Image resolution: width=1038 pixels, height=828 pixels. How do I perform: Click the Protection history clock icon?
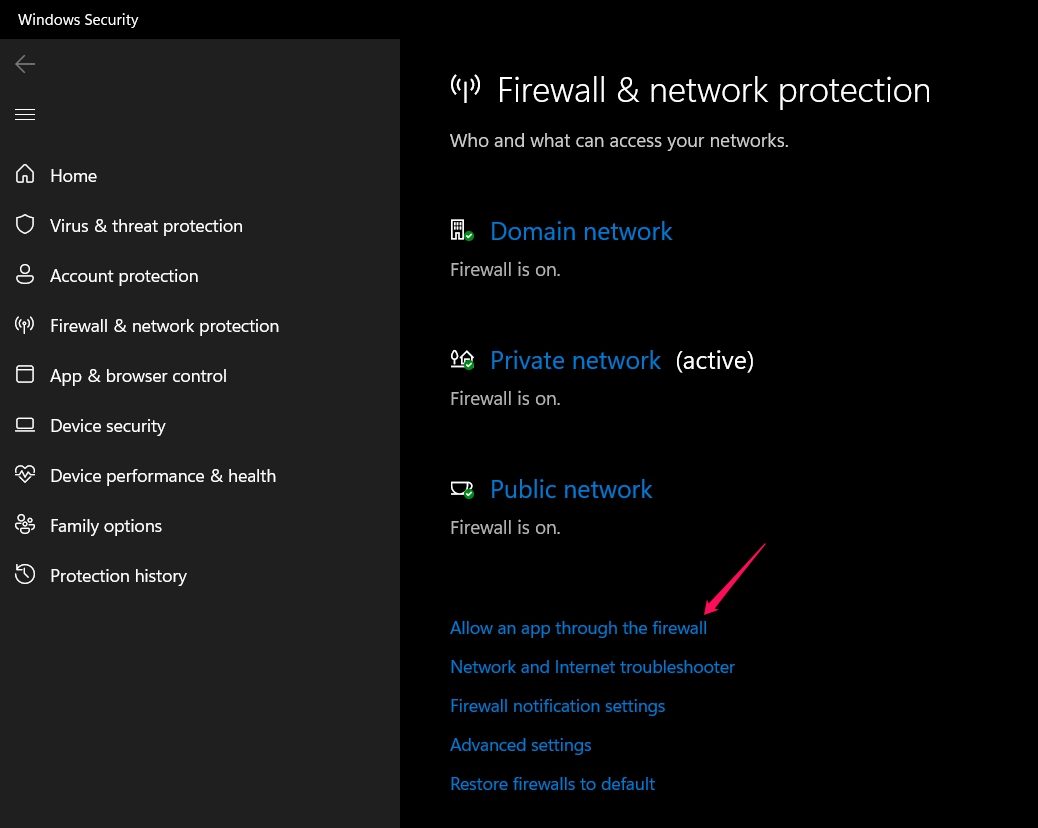point(25,575)
